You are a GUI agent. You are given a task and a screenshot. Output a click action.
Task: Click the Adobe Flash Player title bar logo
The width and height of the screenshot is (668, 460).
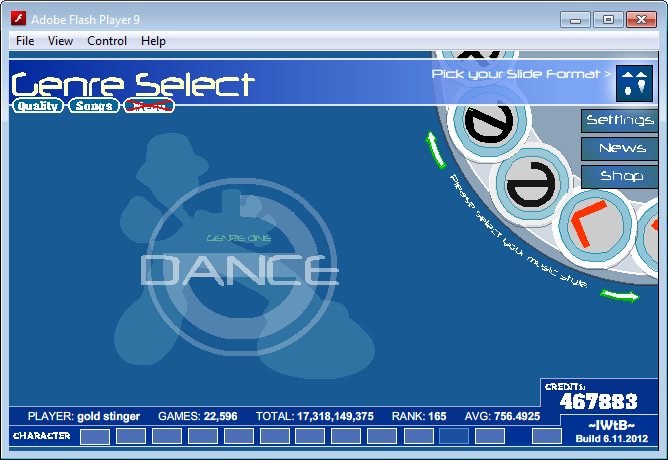[18, 19]
